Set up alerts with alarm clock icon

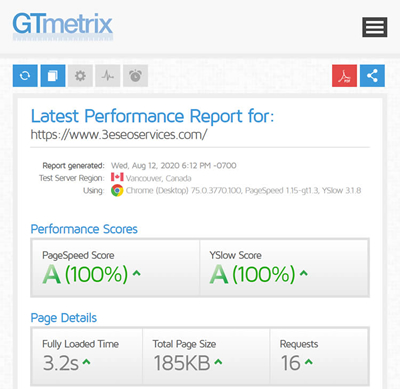coord(135,76)
